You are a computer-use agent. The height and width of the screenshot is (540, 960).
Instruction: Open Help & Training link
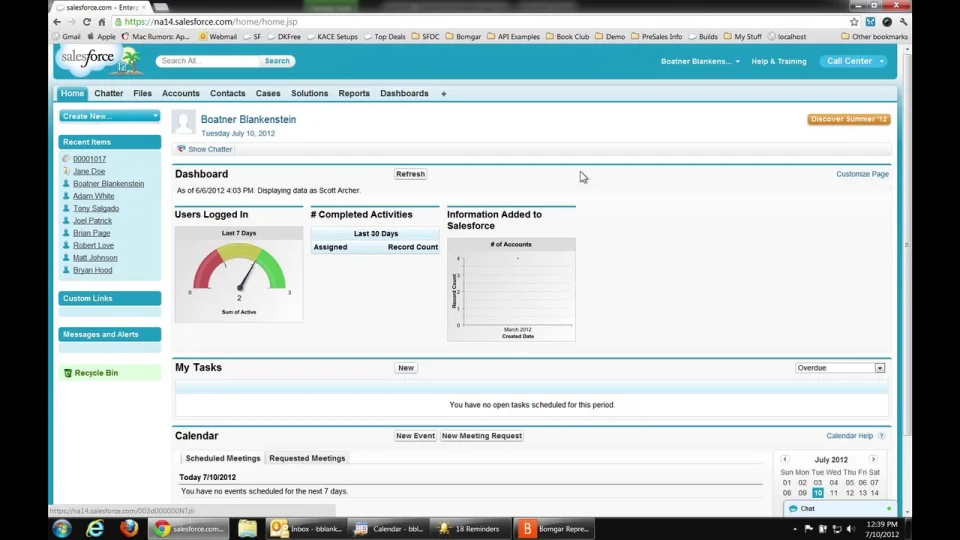(779, 61)
